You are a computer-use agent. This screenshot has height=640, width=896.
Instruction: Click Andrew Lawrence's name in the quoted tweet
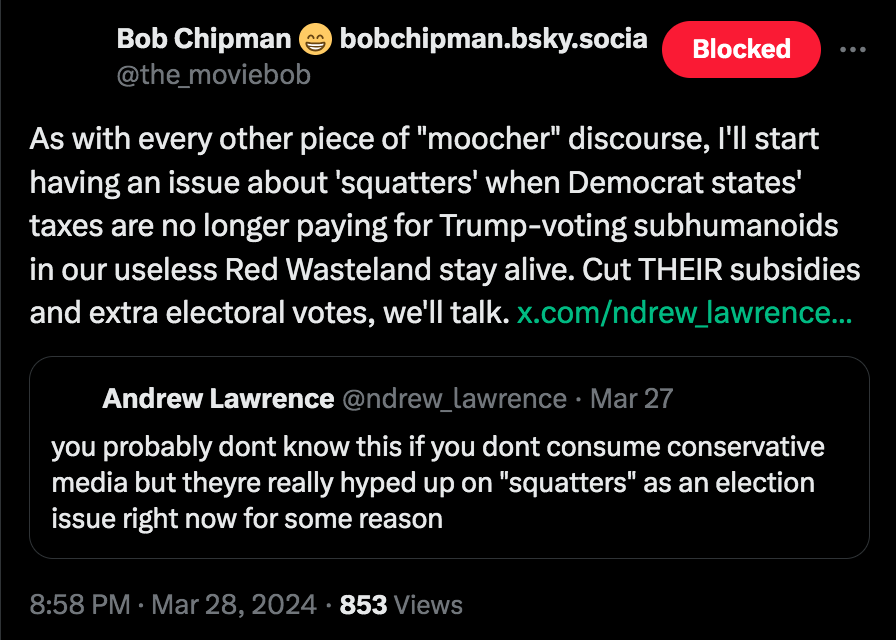click(218, 399)
